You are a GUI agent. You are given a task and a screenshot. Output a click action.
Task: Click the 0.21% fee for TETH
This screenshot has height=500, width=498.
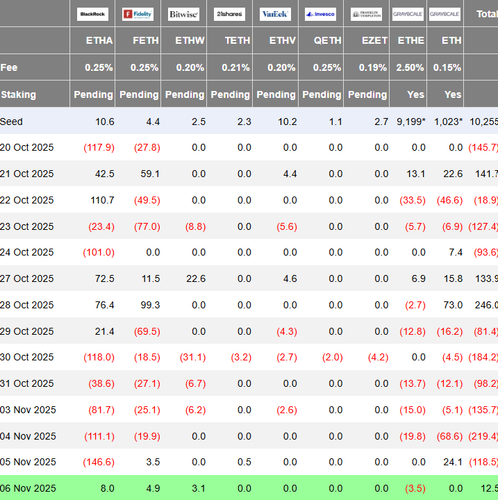click(x=236, y=68)
